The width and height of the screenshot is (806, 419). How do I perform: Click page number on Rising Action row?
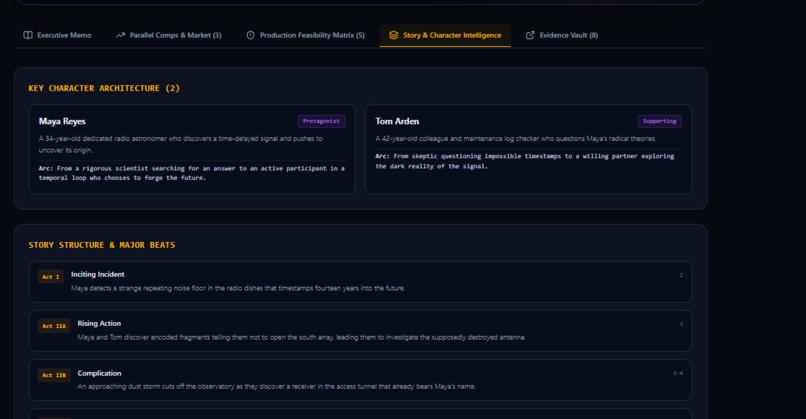[681, 324]
